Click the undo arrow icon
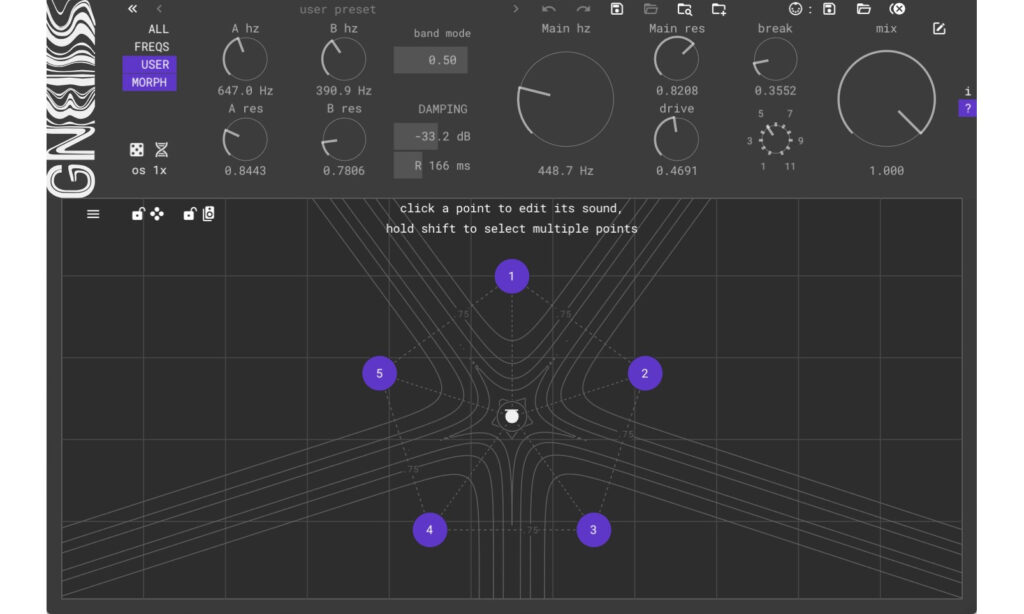The height and width of the screenshot is (614, 1024). pyautogui.click(x=549, y=8)
